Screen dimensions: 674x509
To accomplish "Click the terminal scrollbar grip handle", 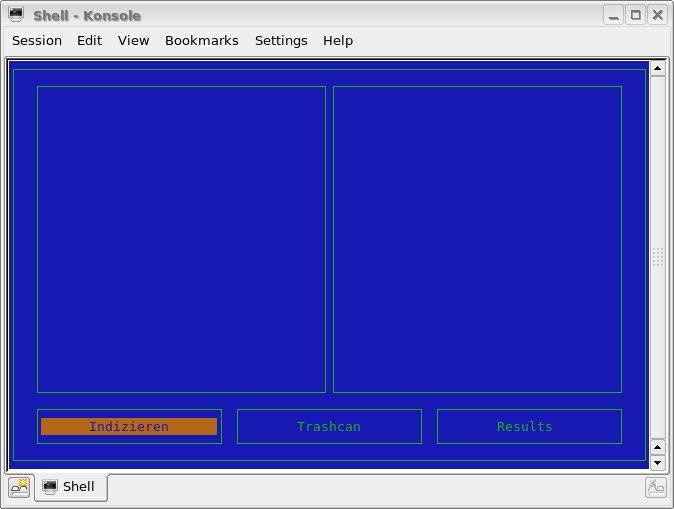I will 657,257.
